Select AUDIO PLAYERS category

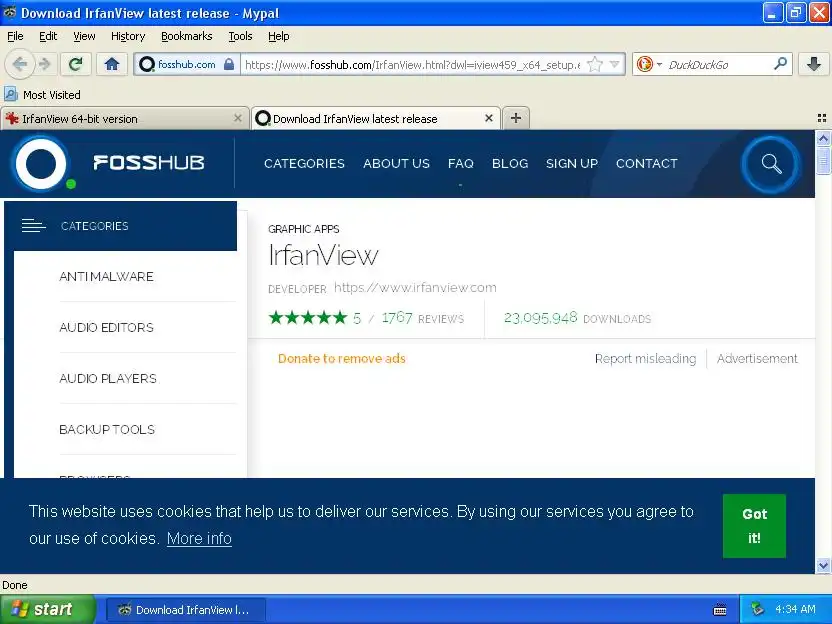(x=108, y=378)
